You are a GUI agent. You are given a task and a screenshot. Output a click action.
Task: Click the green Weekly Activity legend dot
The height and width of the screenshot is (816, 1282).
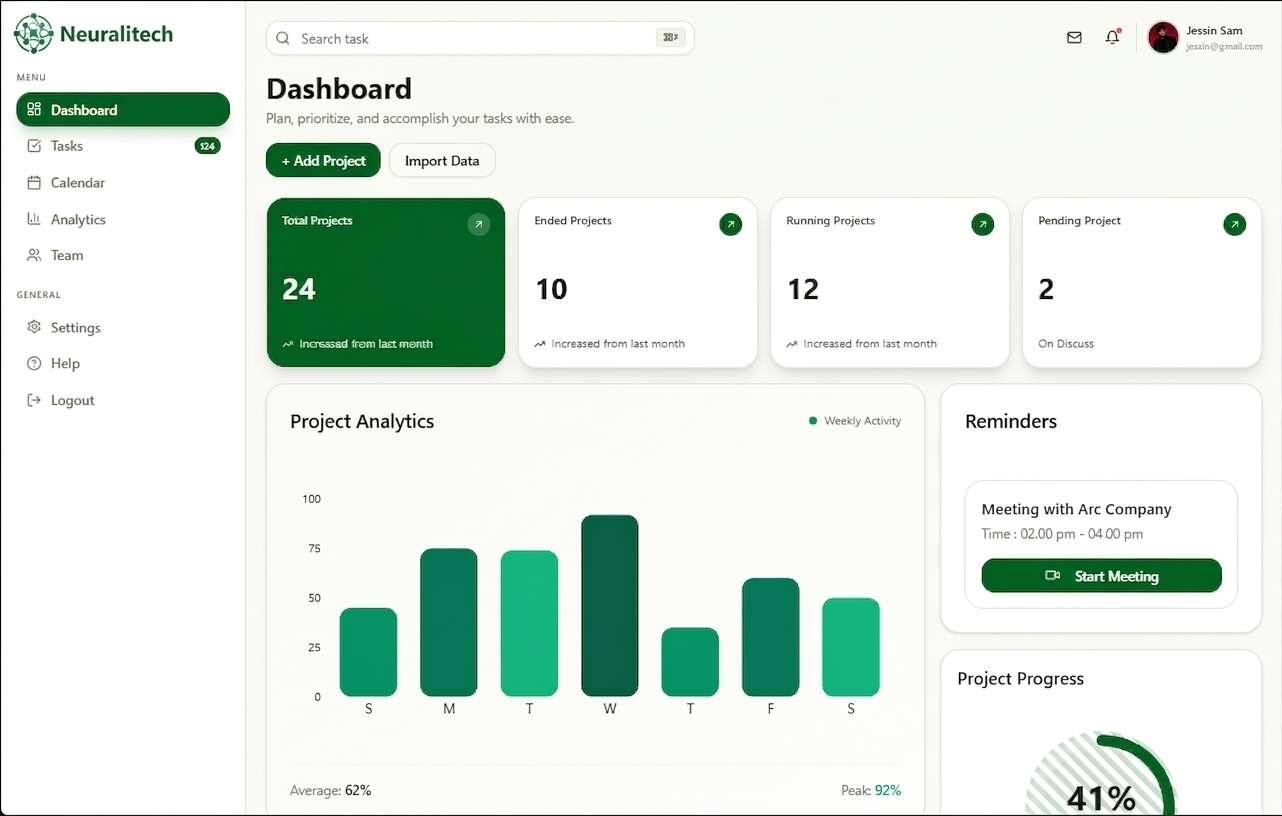[x=813, y=421]
